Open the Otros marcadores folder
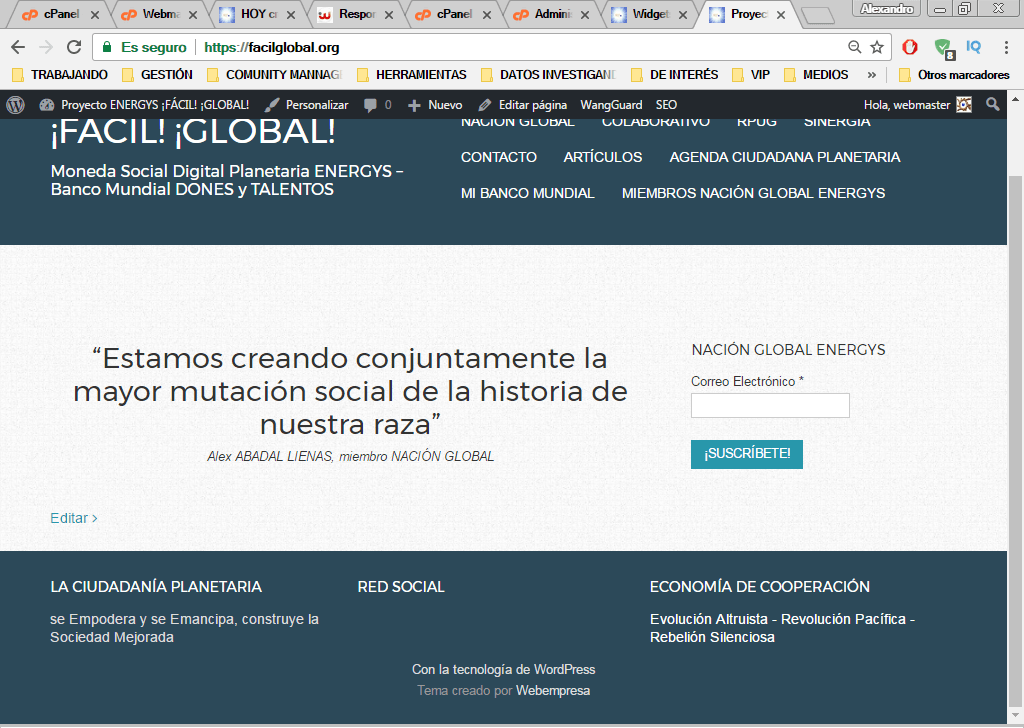 coord(954,75)
